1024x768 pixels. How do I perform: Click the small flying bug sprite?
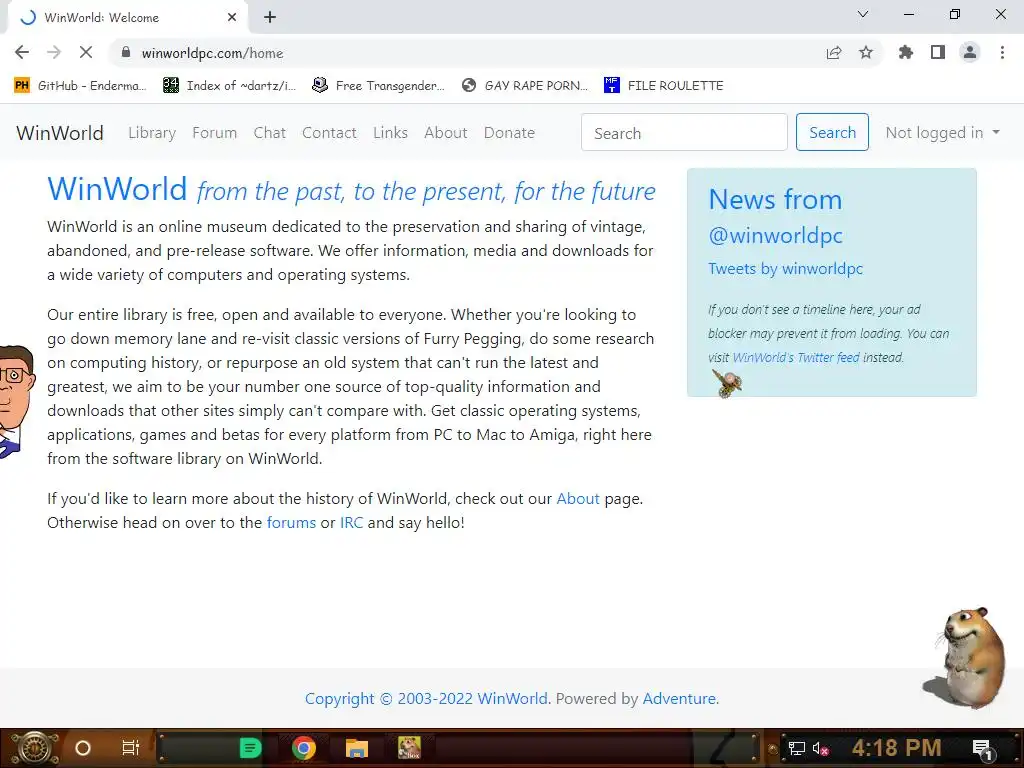coord(726,383)
